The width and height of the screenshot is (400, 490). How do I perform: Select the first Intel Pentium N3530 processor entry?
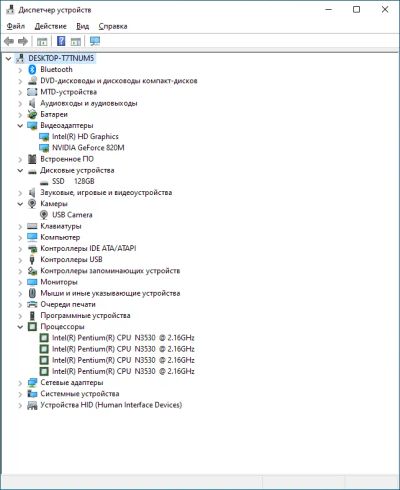click(123, 338)
